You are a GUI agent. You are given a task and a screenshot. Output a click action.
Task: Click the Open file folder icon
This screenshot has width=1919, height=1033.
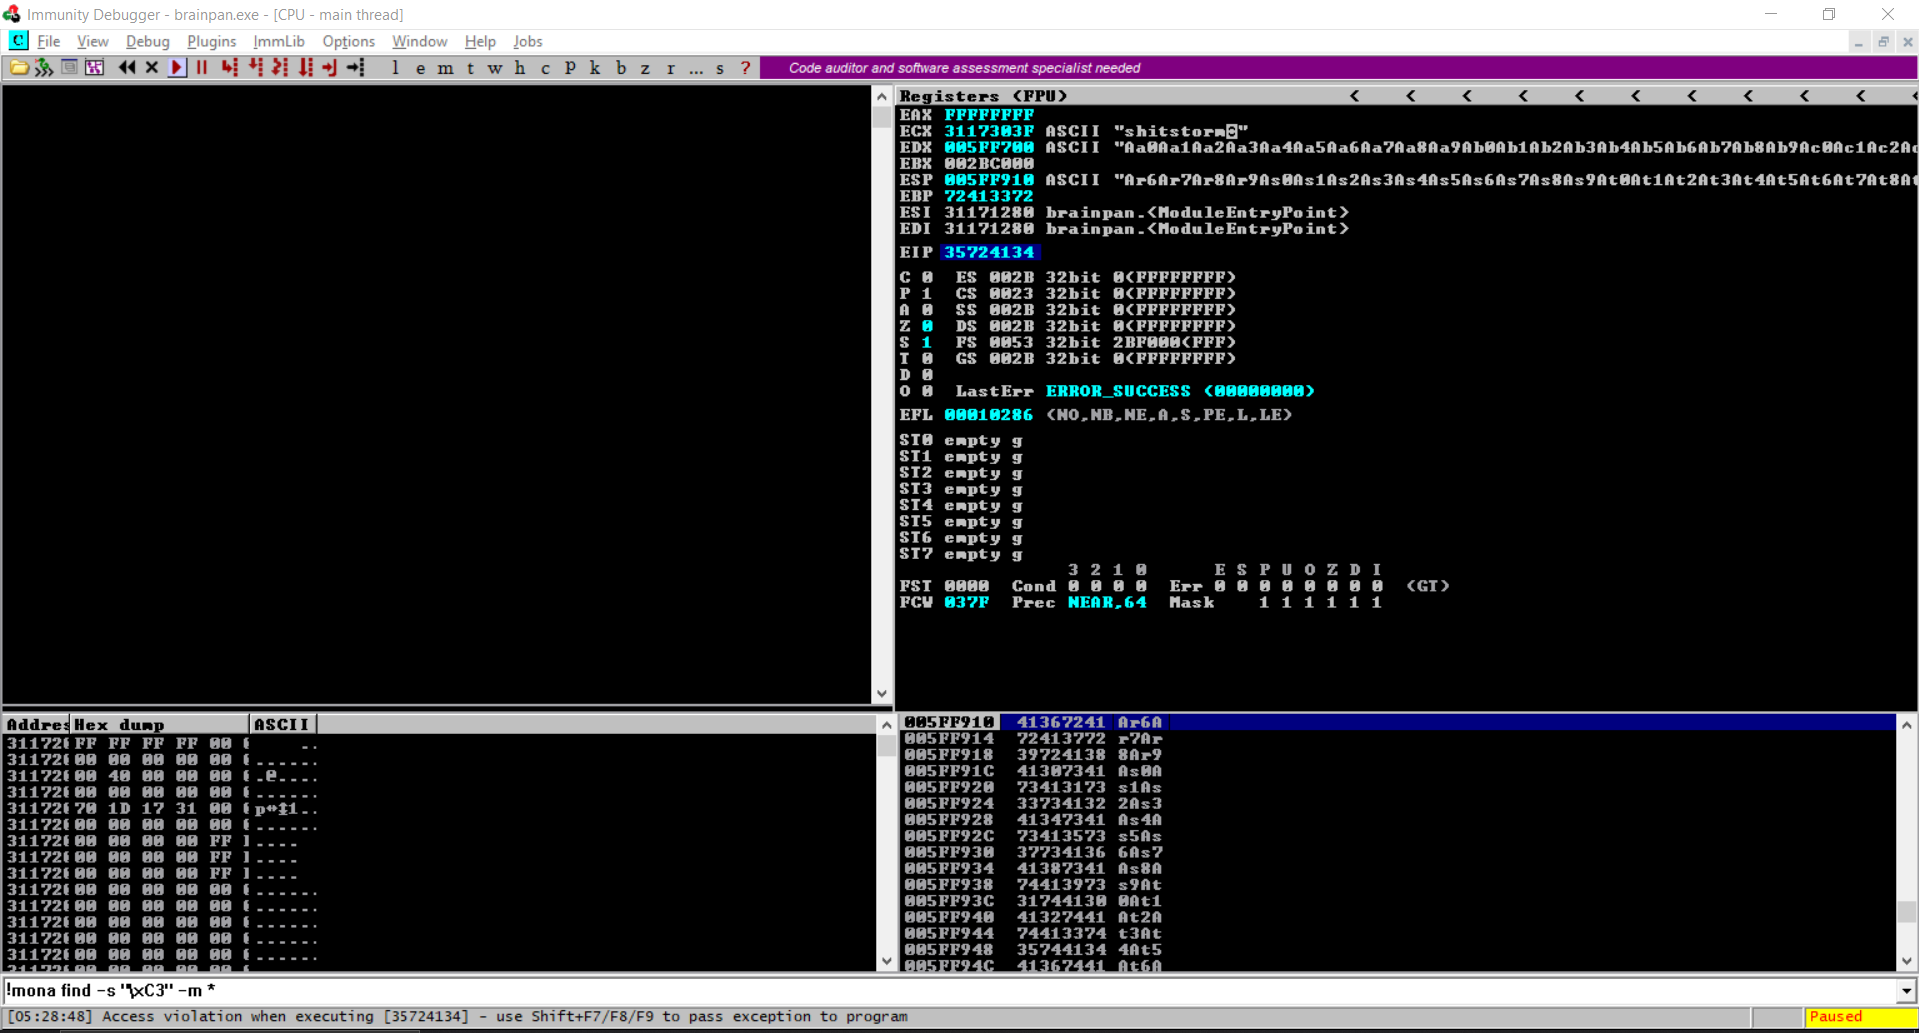click(19, 68)
